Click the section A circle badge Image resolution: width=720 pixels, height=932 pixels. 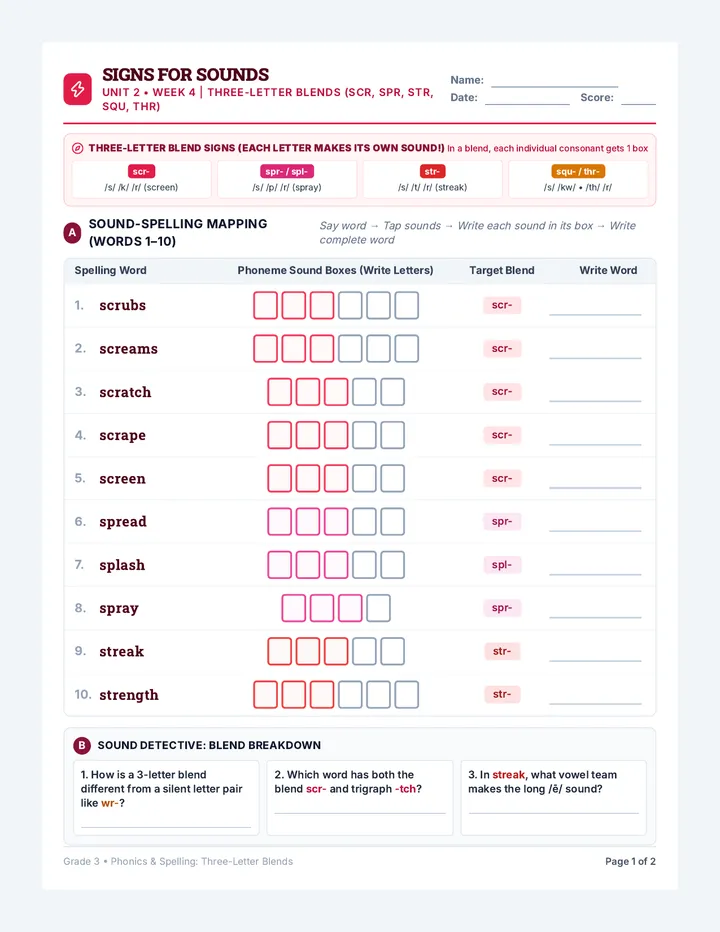coord(73,232)
